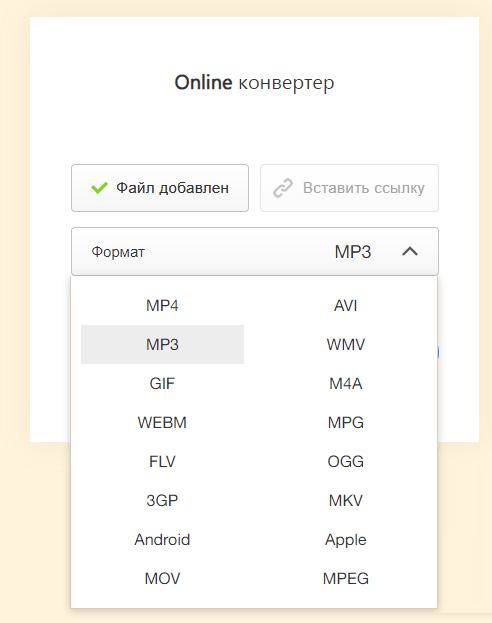Viewport: 492px width, 623px height.
Task: Choose GIF from format list
Action: click(x=162, y=383)
